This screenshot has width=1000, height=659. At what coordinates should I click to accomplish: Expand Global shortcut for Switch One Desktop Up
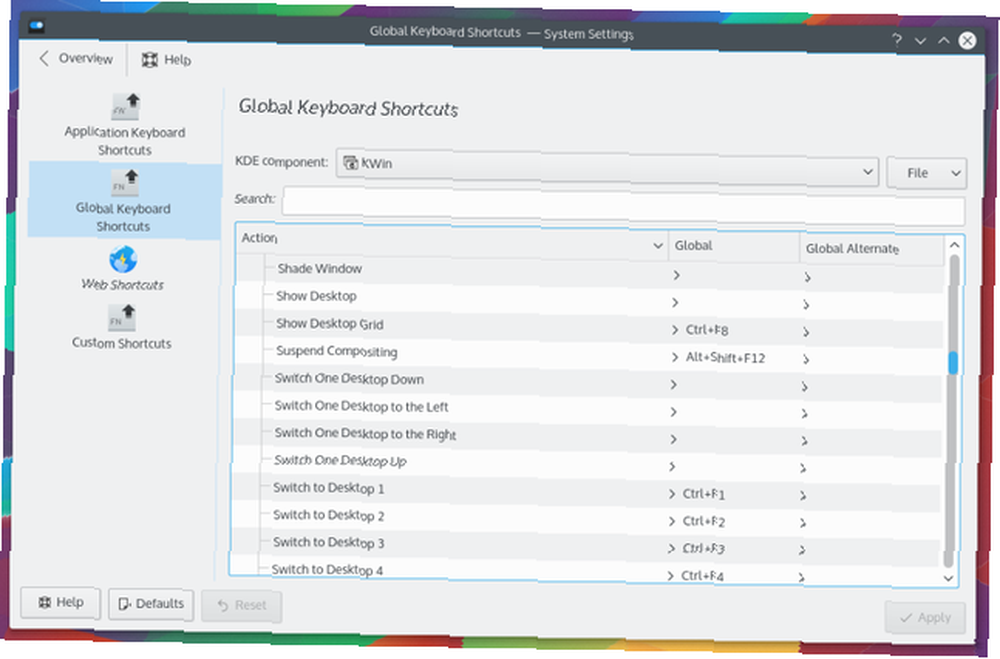(x=672, y=467)
